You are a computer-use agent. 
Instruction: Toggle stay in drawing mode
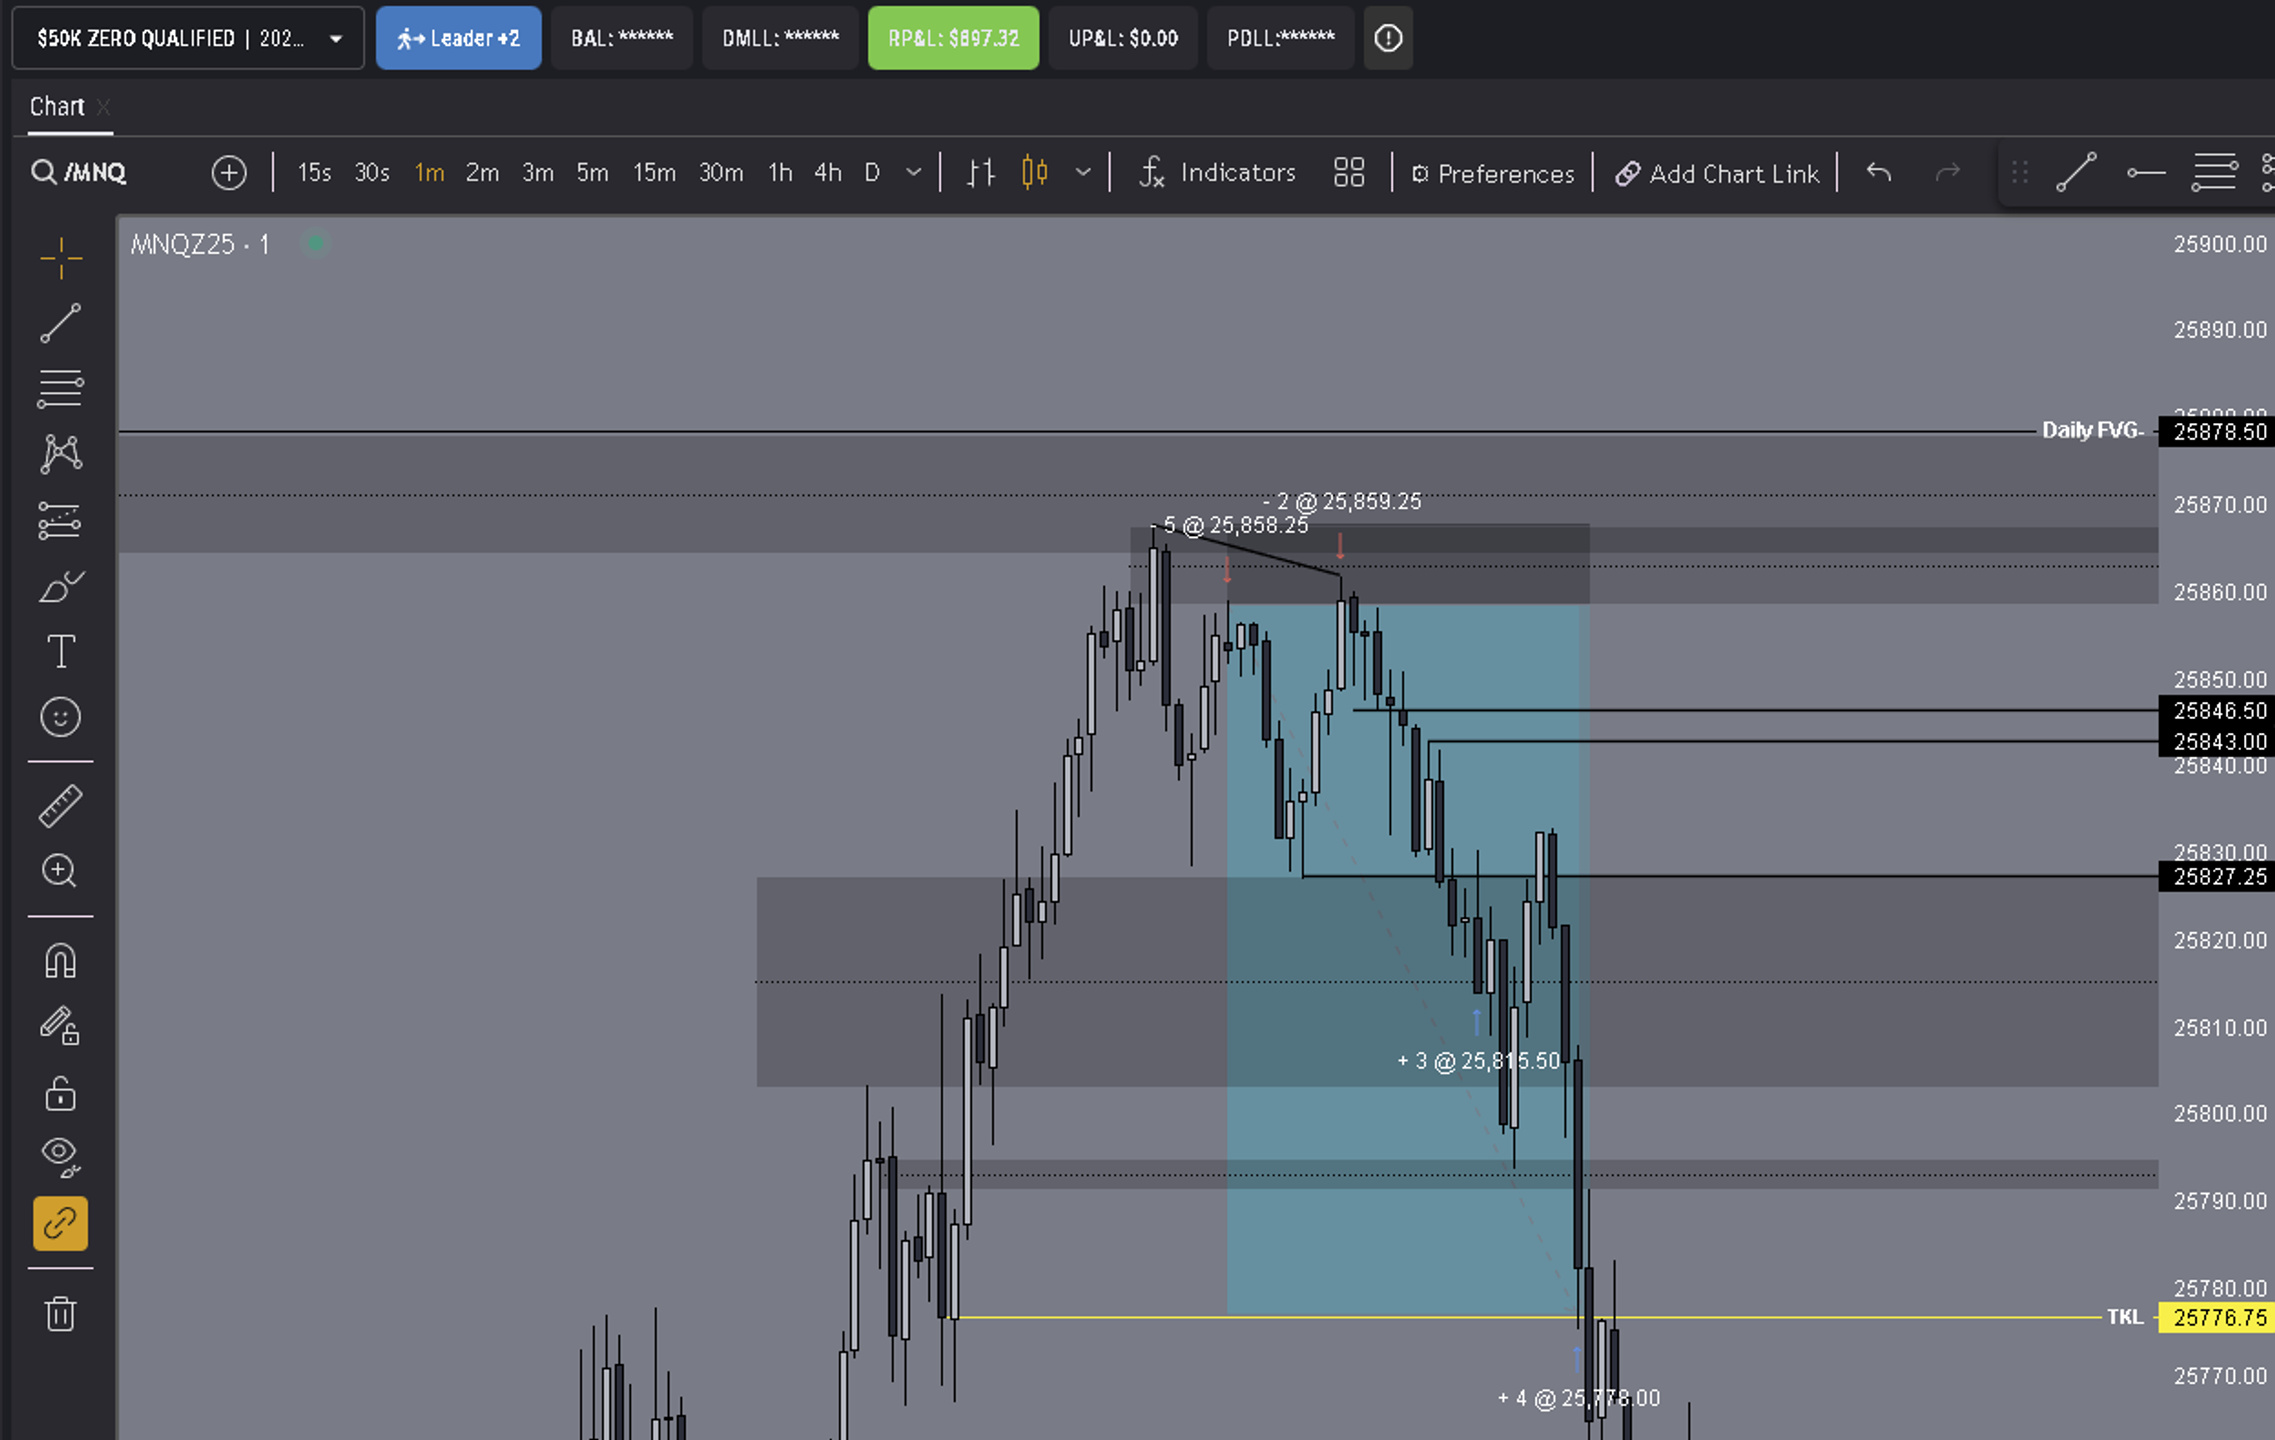61,1026
